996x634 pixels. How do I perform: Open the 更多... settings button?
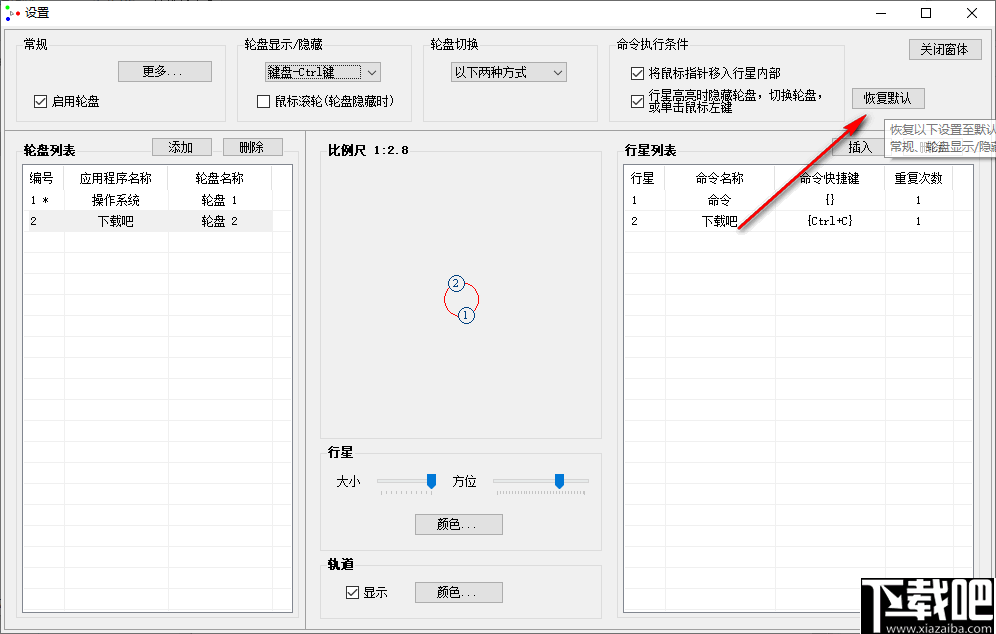coord(164,71)
